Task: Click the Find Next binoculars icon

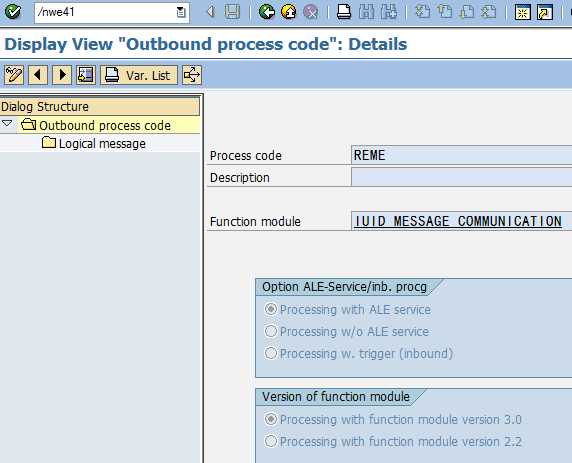Action: click(x=389, y=12)
